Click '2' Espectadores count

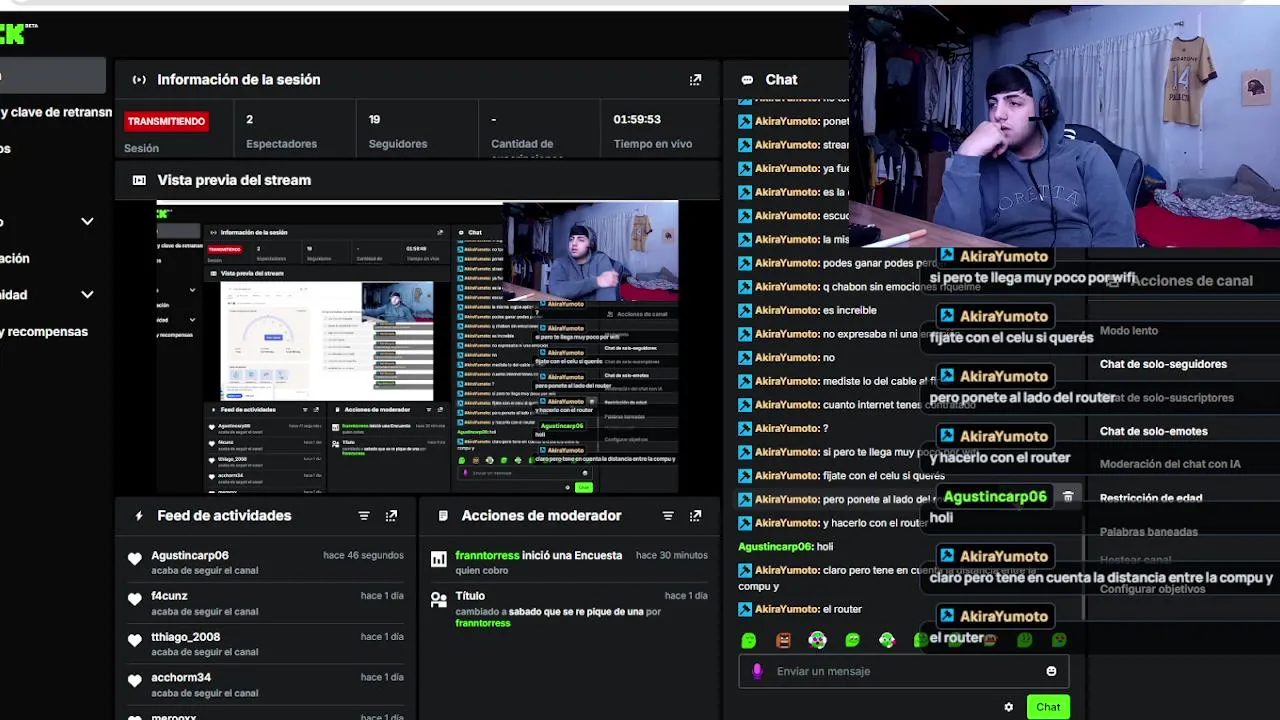coord(249,119)
